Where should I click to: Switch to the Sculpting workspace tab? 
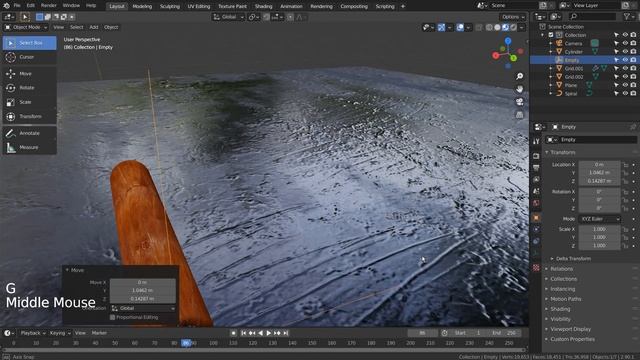(170, 6)
